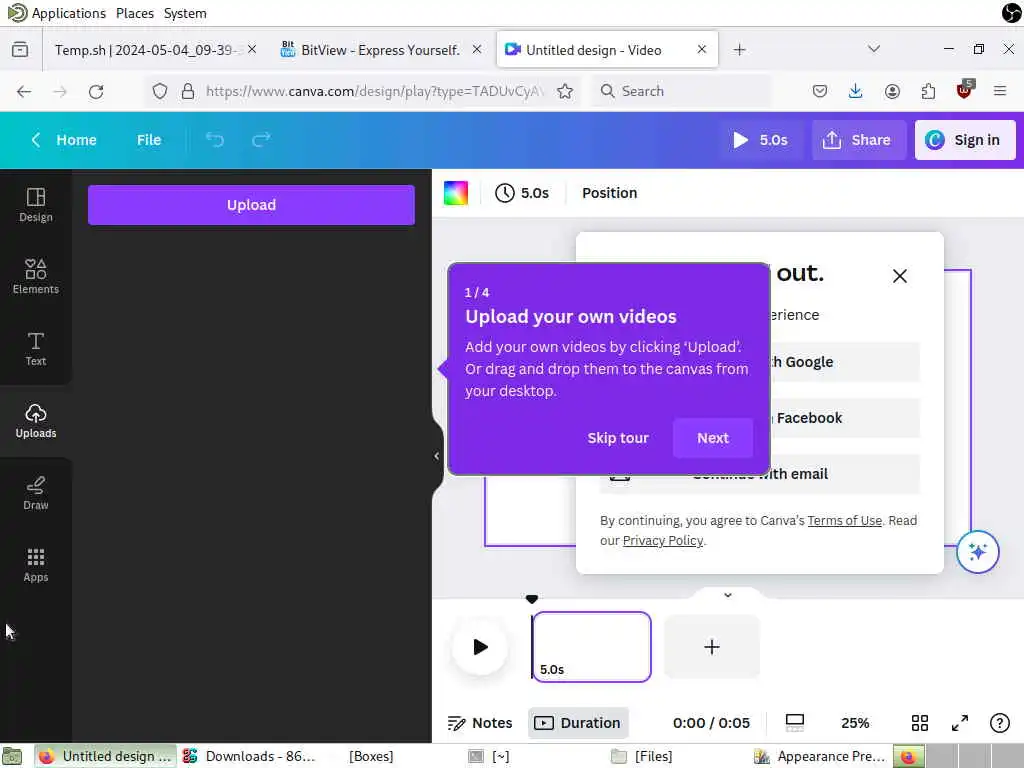Viewport: 1024px width, 768px height.
Task: Switch to Downloads window in taskbar
Action: coord(251,756)
